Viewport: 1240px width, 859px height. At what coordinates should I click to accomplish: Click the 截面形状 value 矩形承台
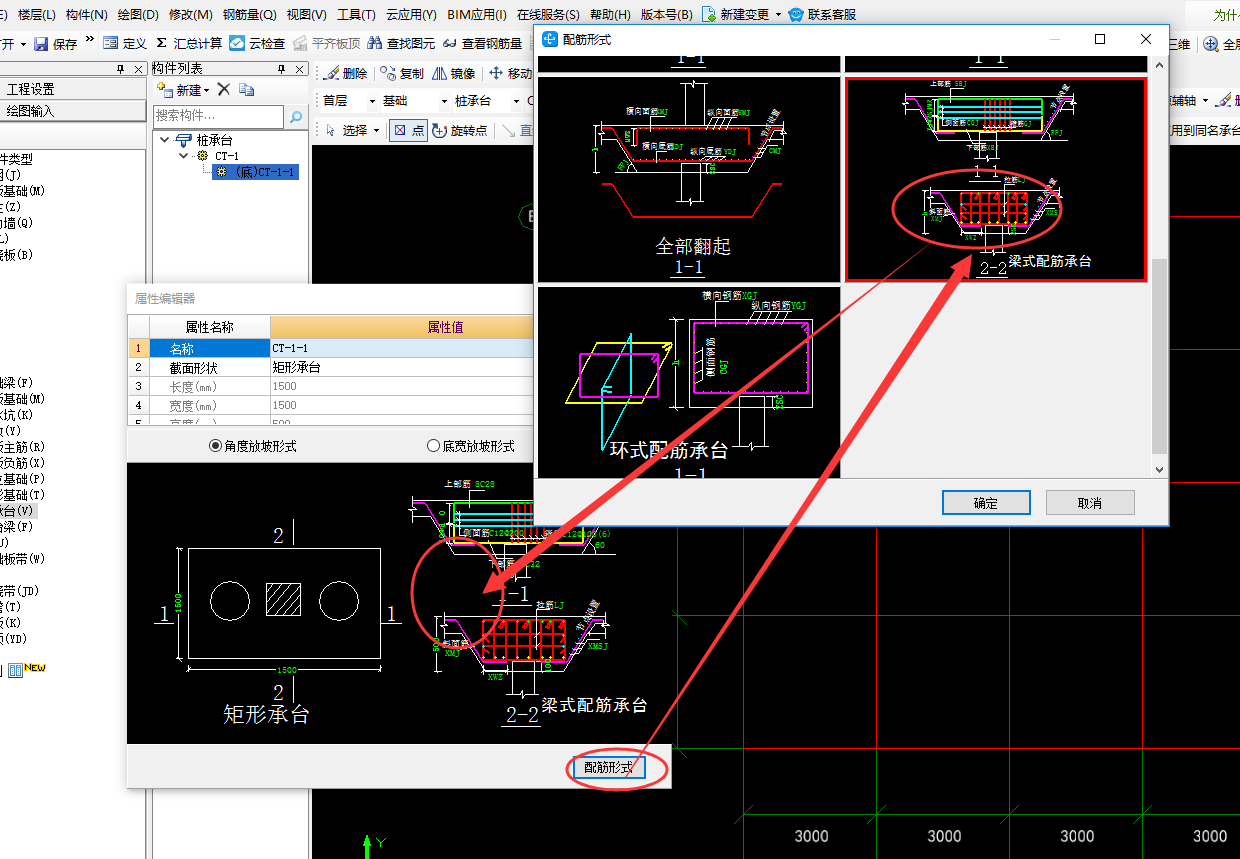click(x=402, y=367)
